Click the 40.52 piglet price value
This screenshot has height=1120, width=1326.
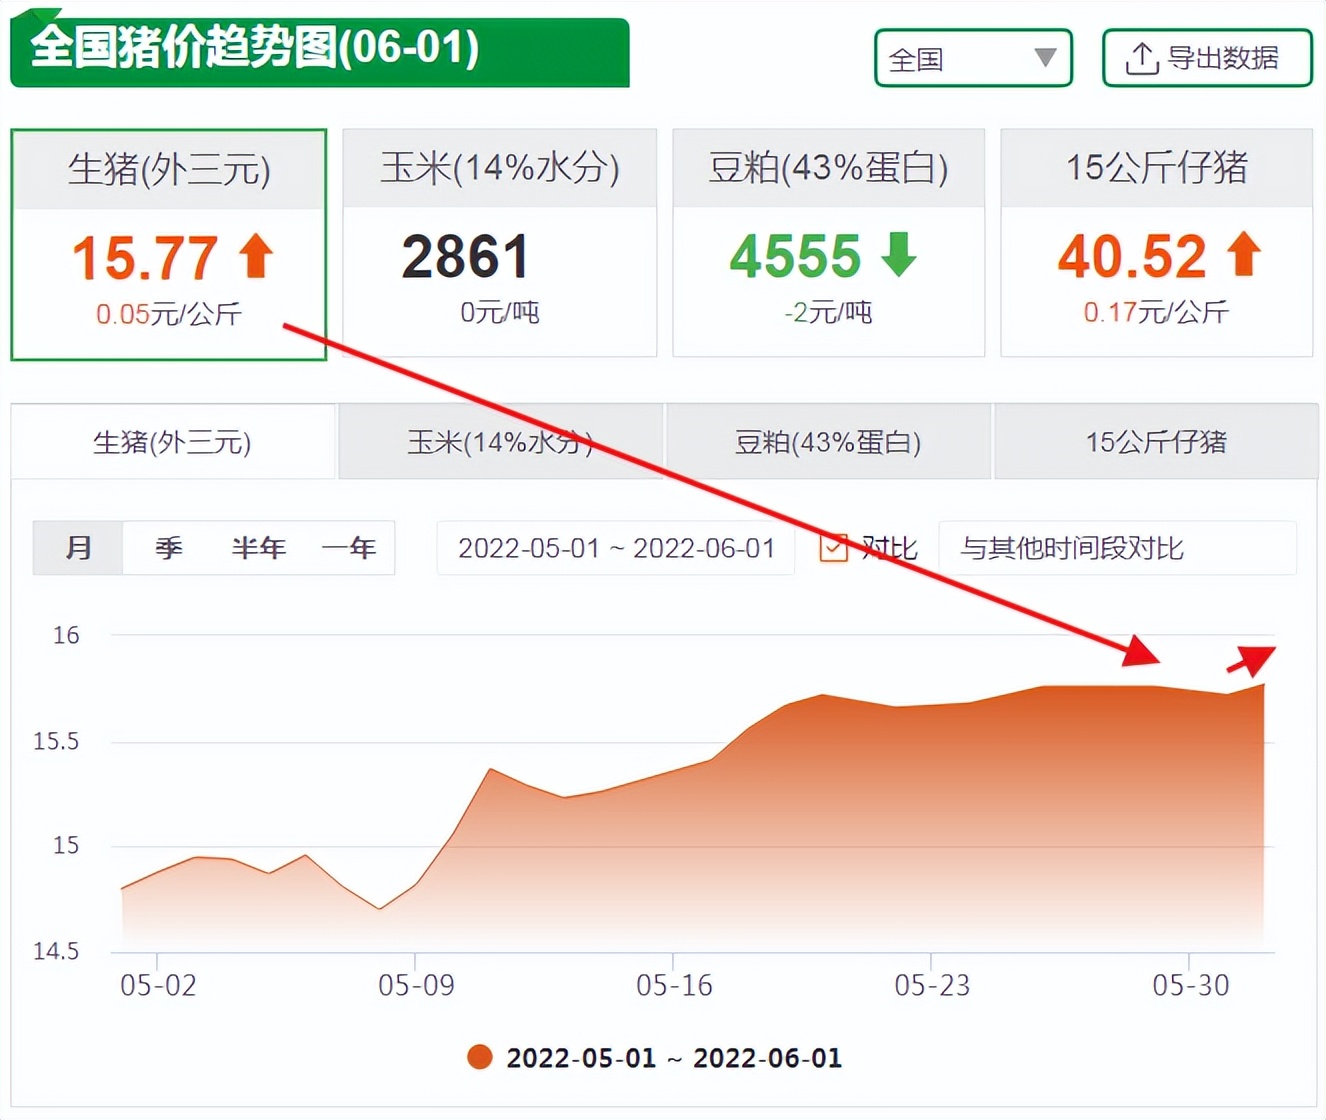point(1132,256)
